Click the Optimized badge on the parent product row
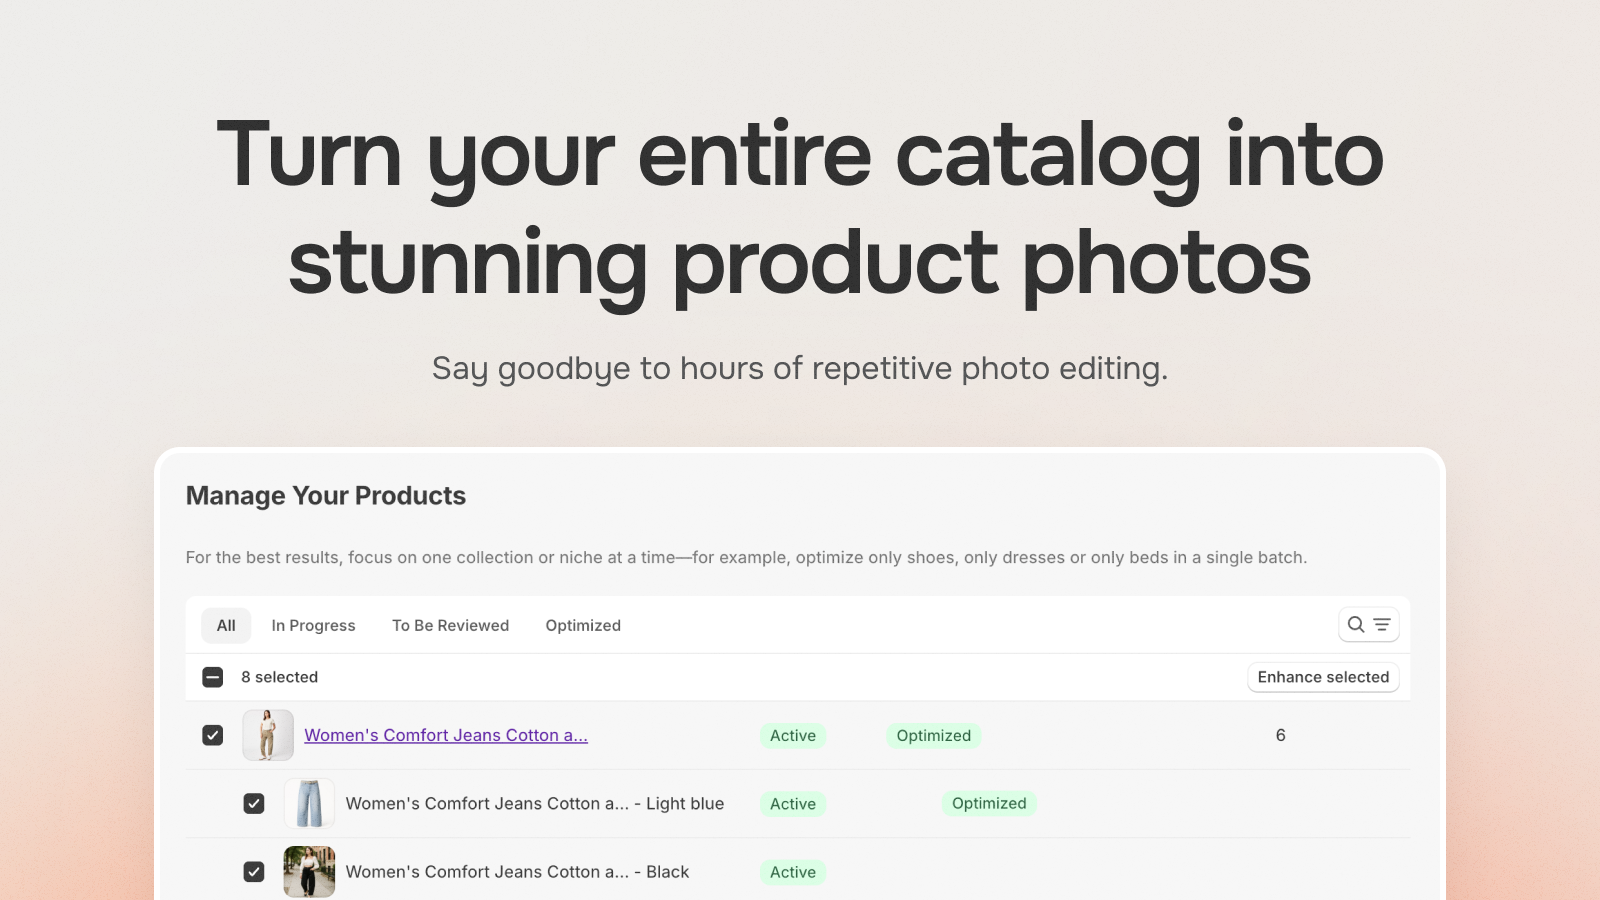 (933, 735)
